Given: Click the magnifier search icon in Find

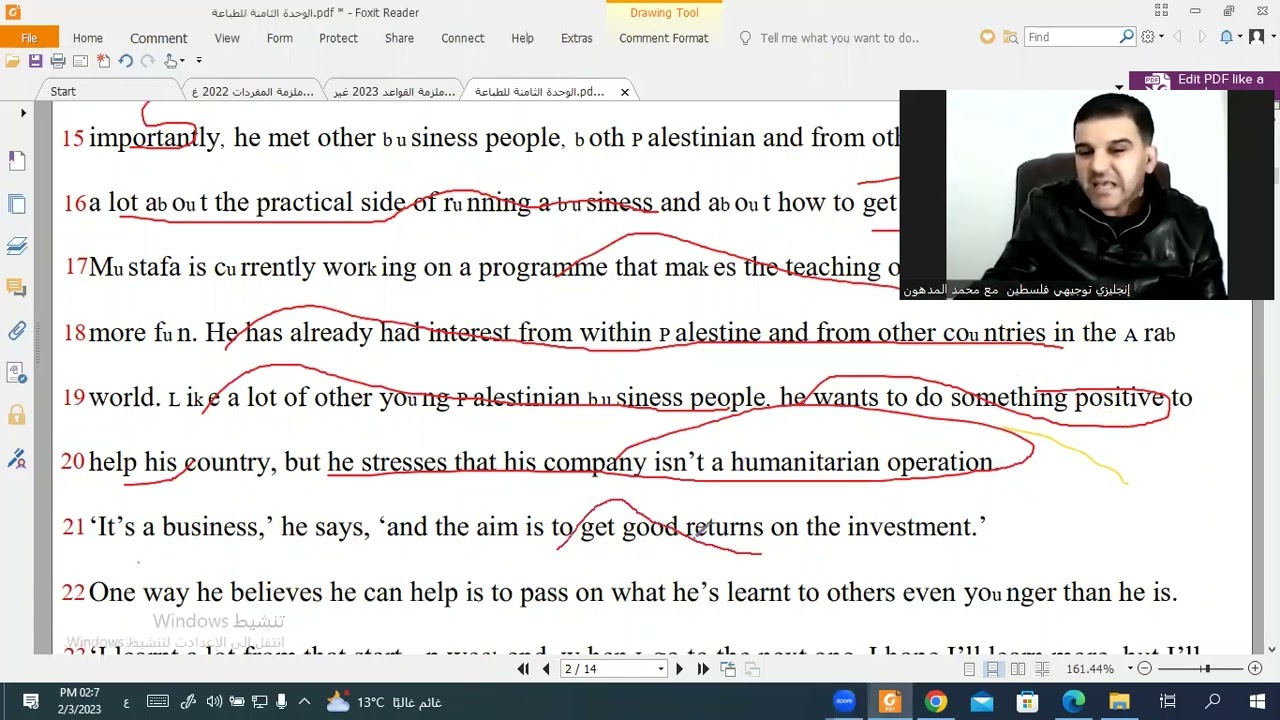Looking at the screenshot, I should point(1127,37).
